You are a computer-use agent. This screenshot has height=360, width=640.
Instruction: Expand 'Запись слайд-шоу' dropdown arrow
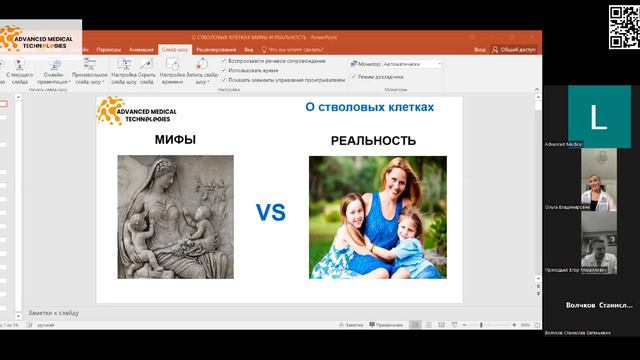click(x=208, y=82)
